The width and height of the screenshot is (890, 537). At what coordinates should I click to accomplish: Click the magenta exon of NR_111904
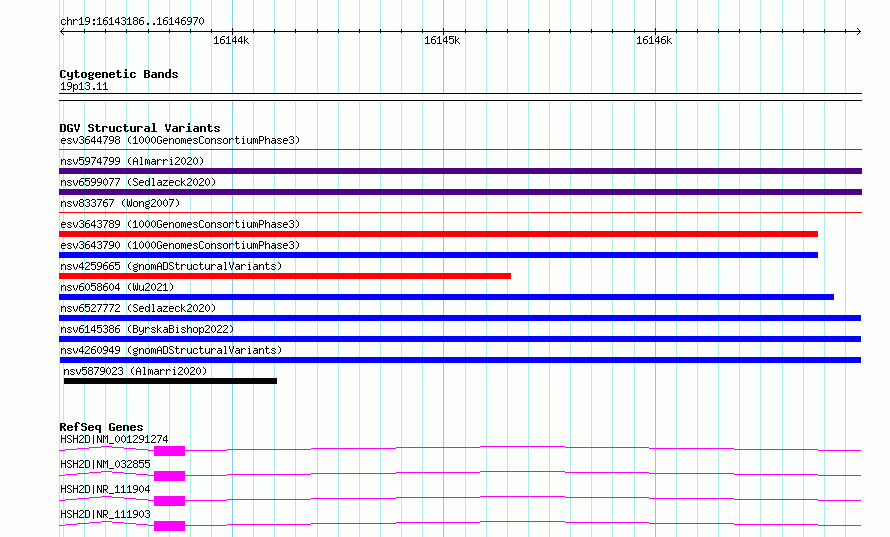(x=169, y=501)
